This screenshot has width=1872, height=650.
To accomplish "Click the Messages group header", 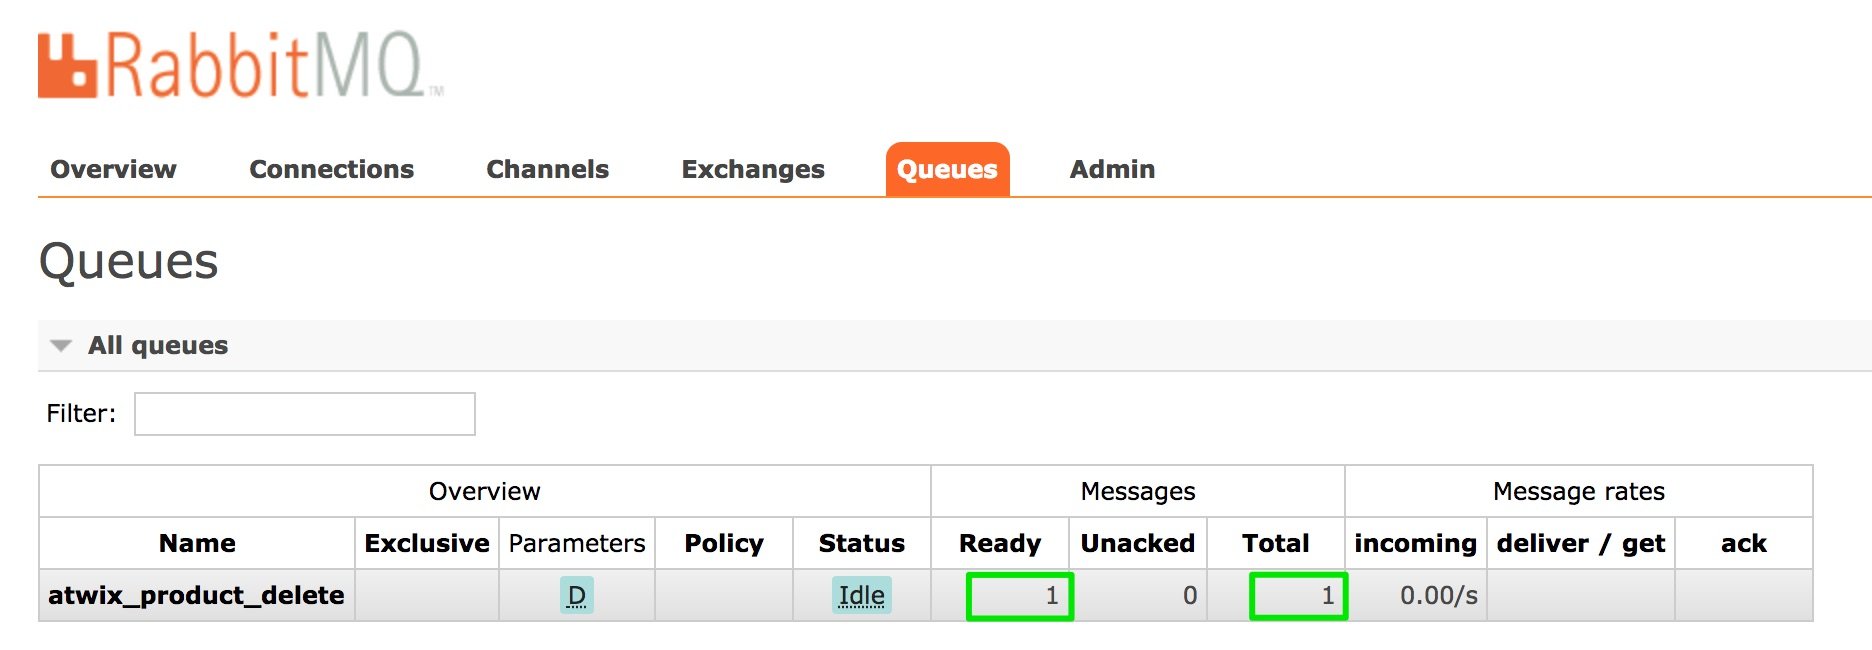I will 1138,491.
